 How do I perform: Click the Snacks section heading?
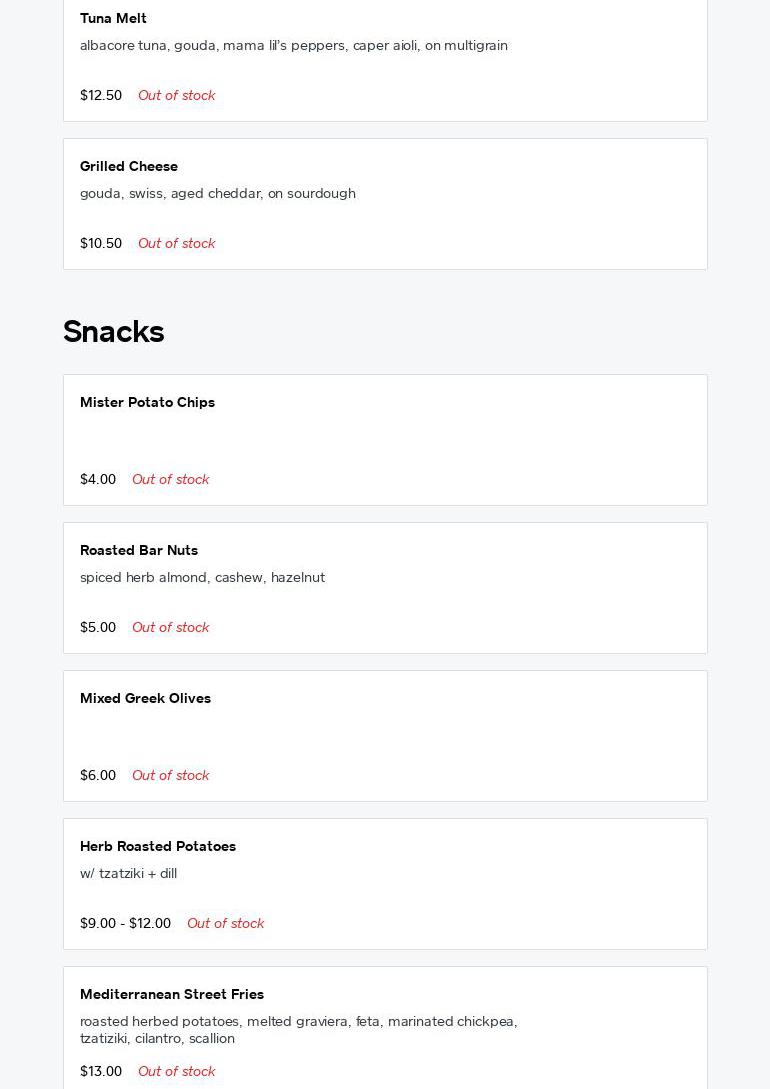pyautogui.click(x=114, y=331)
